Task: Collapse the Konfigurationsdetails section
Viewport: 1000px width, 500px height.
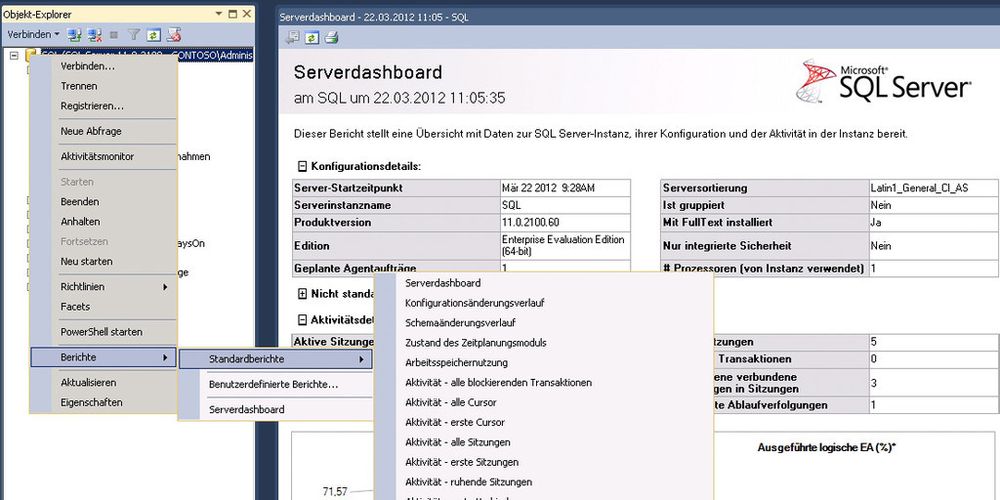Action: pyautogui.click(x=302, y=166)
